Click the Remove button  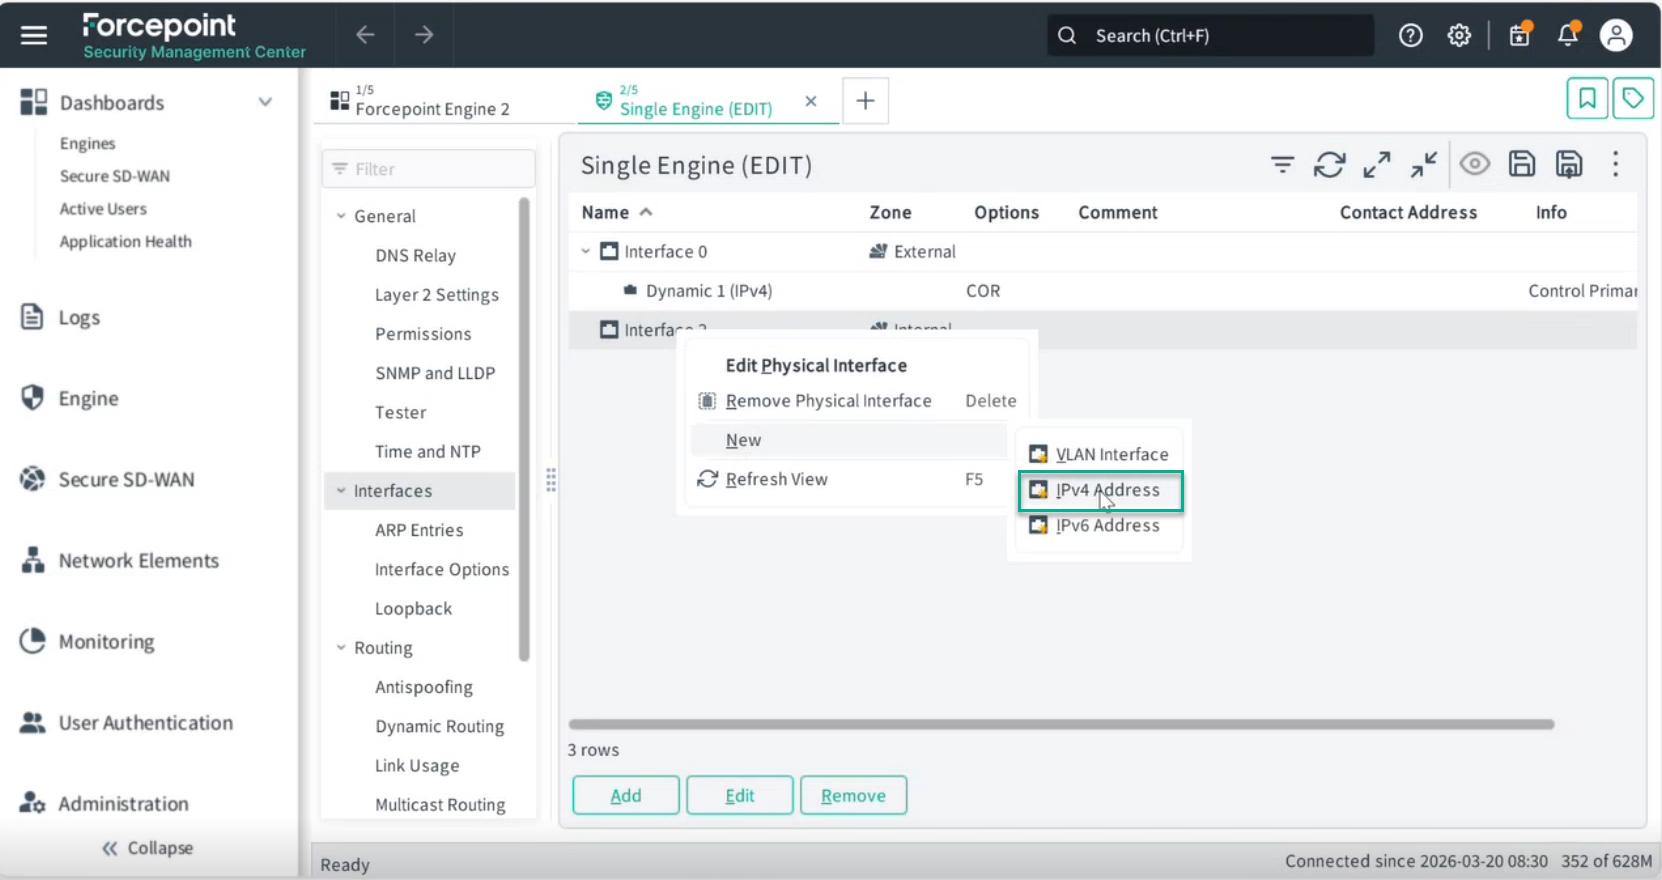tap(853, 795)
